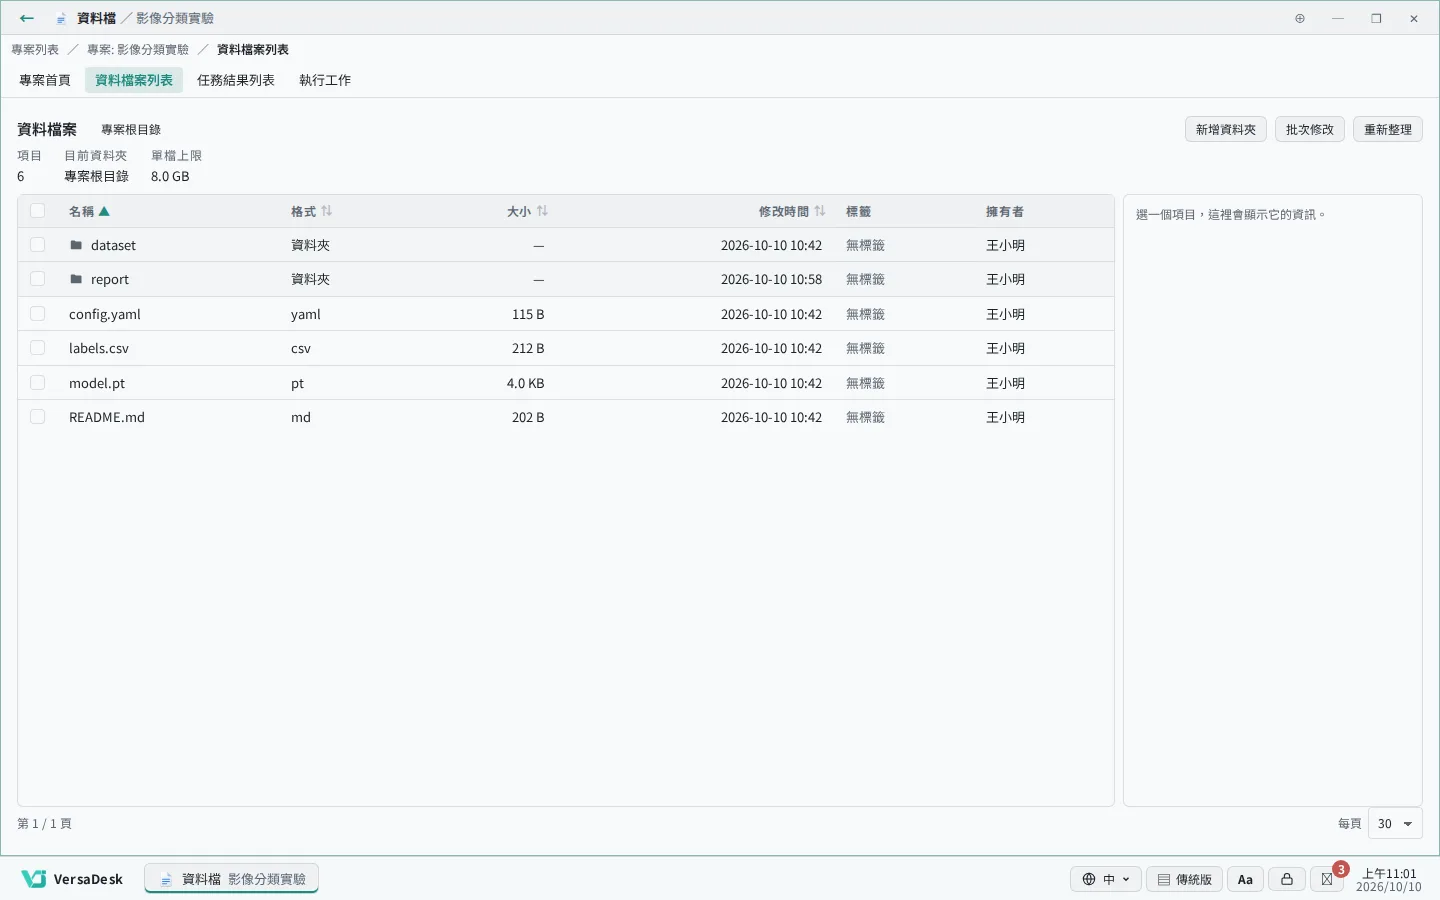Image resolution: width=1440 pixels, height=900 pixels.
Task: Open notifications with badge 3
Action: 1328,879
